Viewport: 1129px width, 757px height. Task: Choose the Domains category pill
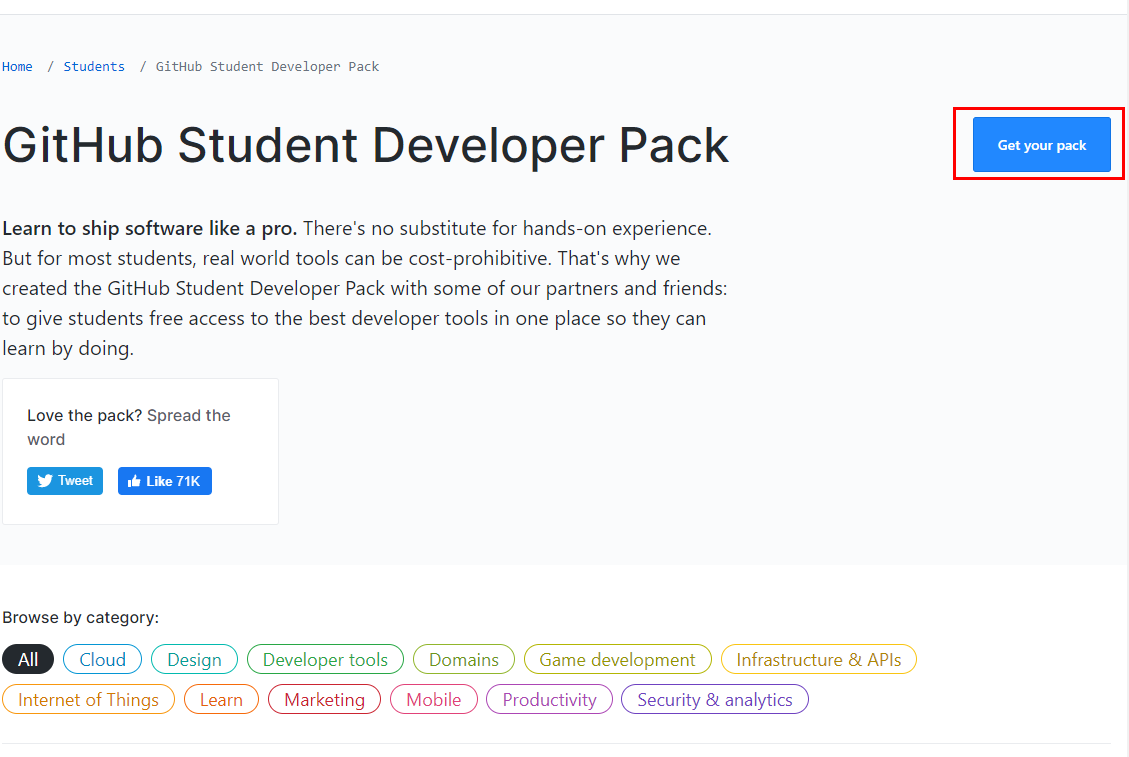pos(464,659)
